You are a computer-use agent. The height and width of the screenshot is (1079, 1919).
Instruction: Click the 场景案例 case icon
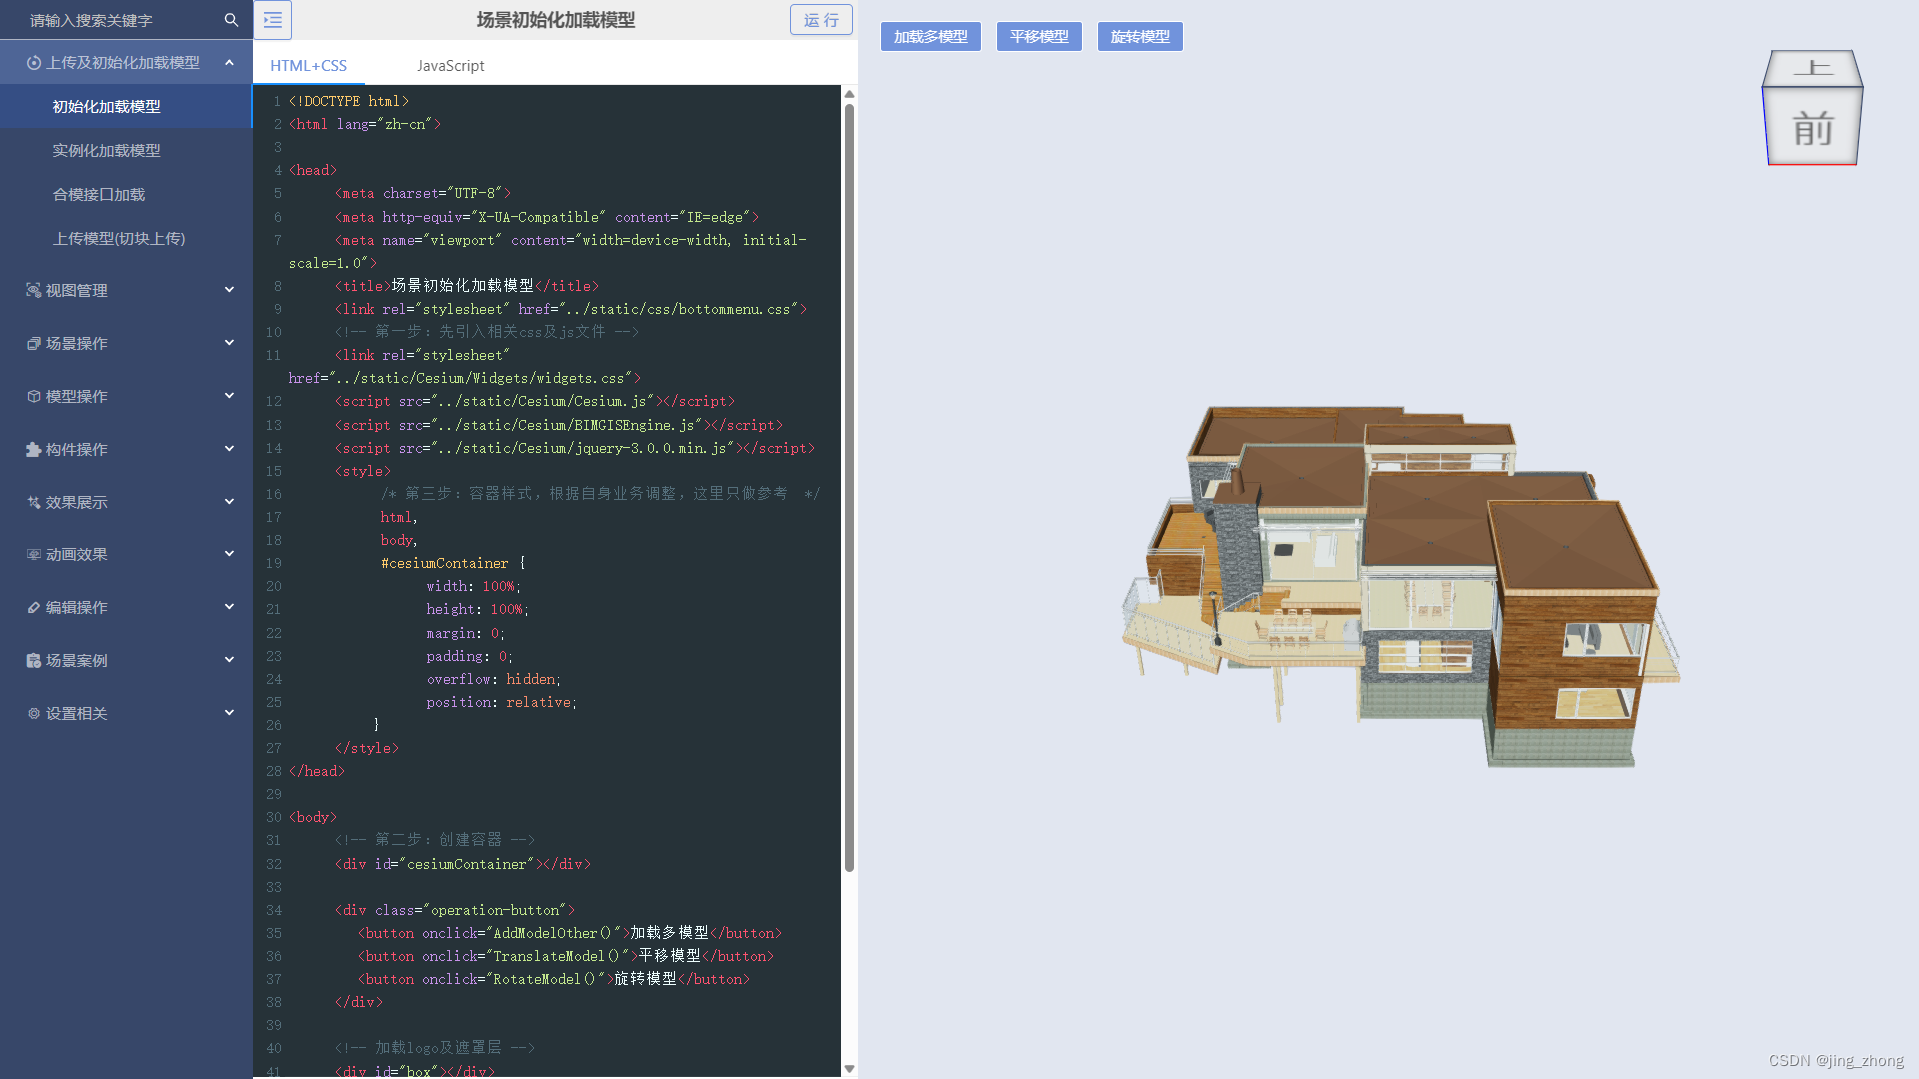point(33,660)
